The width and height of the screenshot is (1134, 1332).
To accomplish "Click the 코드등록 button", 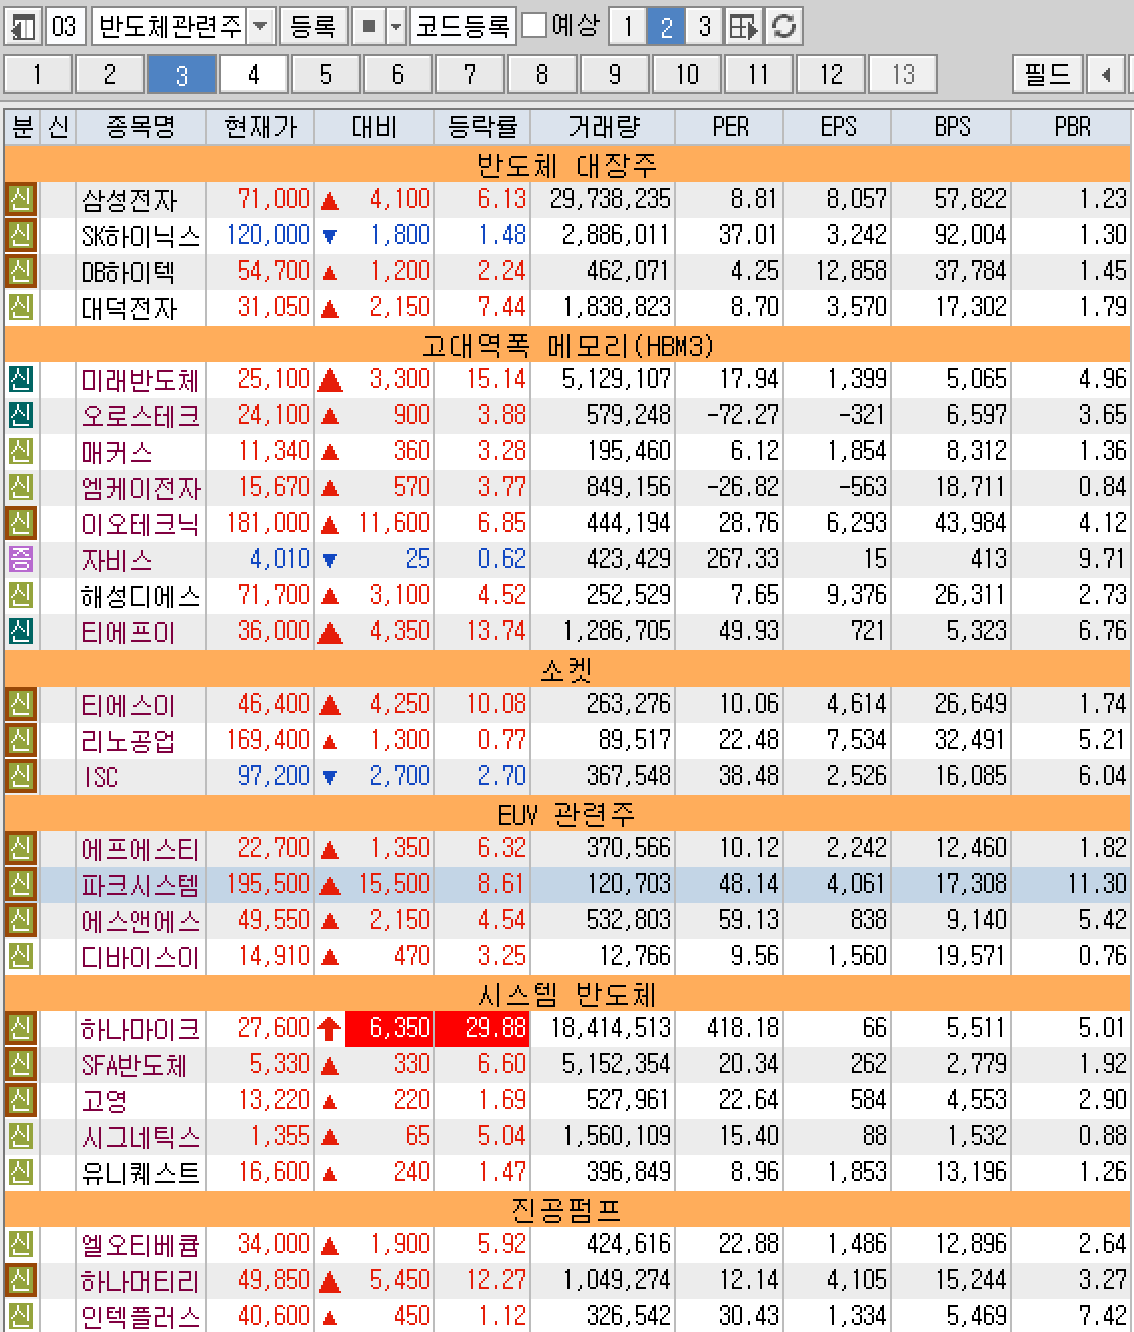I will point(463,26).
